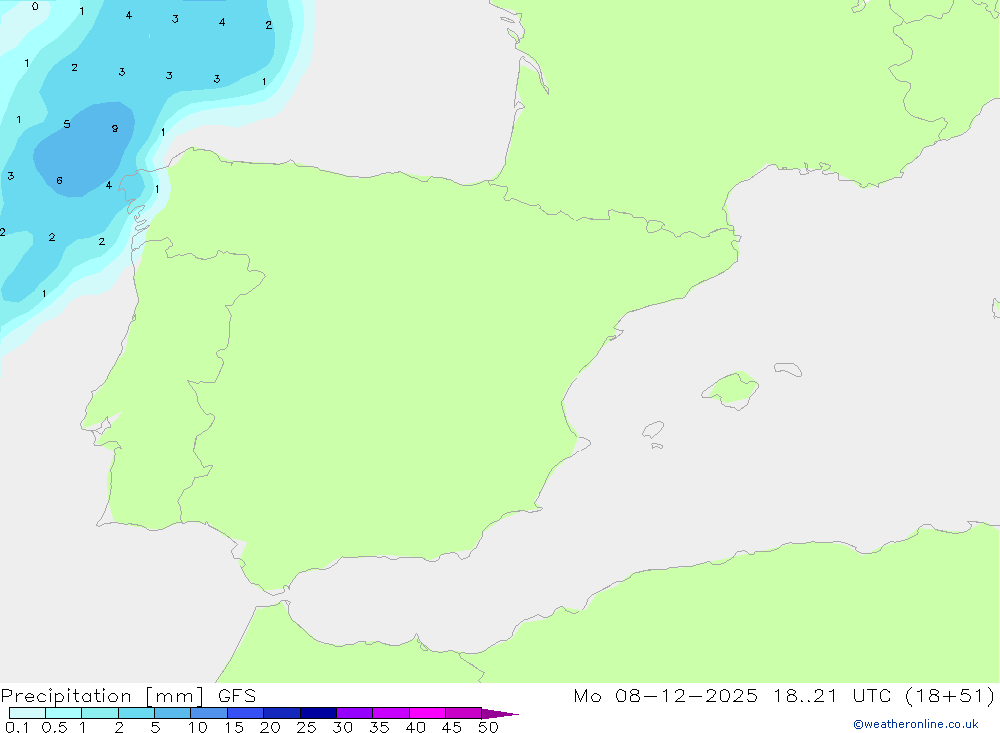The image size is (1000, 733).
Task: Select the 20–25 mm legend swatch
Action: click(281, 713)
